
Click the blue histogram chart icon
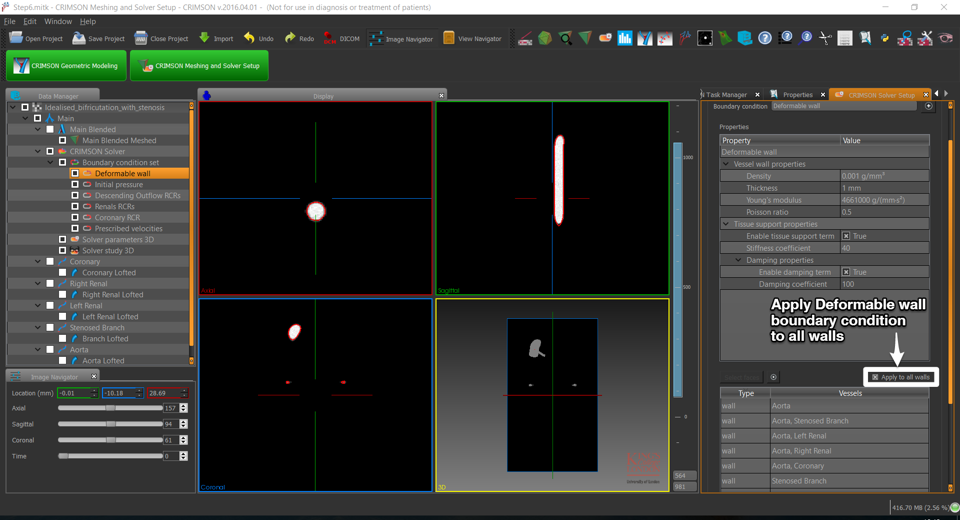[x=625, y=38]
